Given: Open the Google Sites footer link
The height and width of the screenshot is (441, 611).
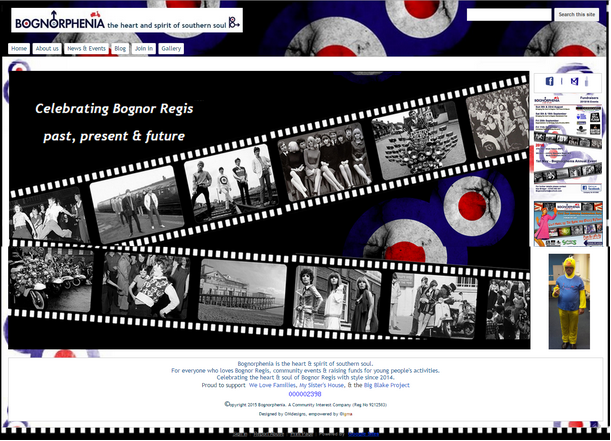Looking at the screenshot, I should coord(363,434).
